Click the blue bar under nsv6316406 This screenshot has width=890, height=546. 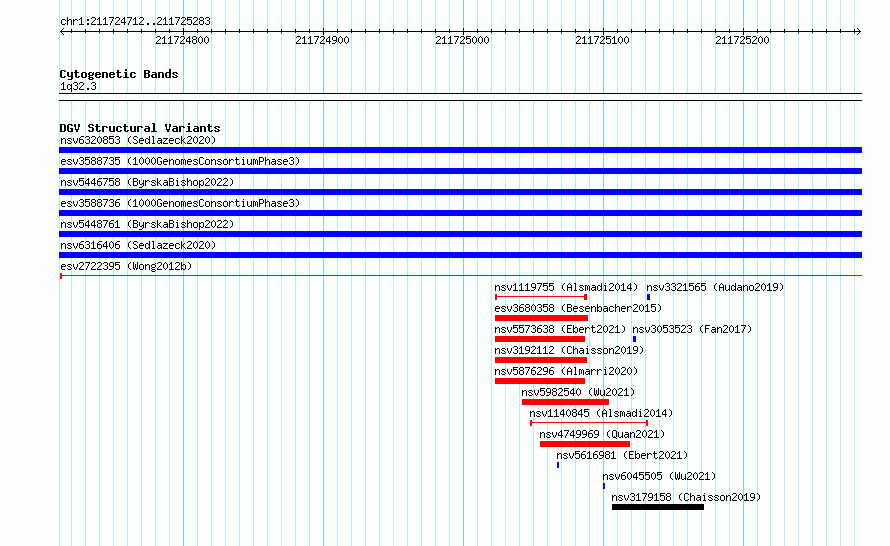[x=460, y=255]
